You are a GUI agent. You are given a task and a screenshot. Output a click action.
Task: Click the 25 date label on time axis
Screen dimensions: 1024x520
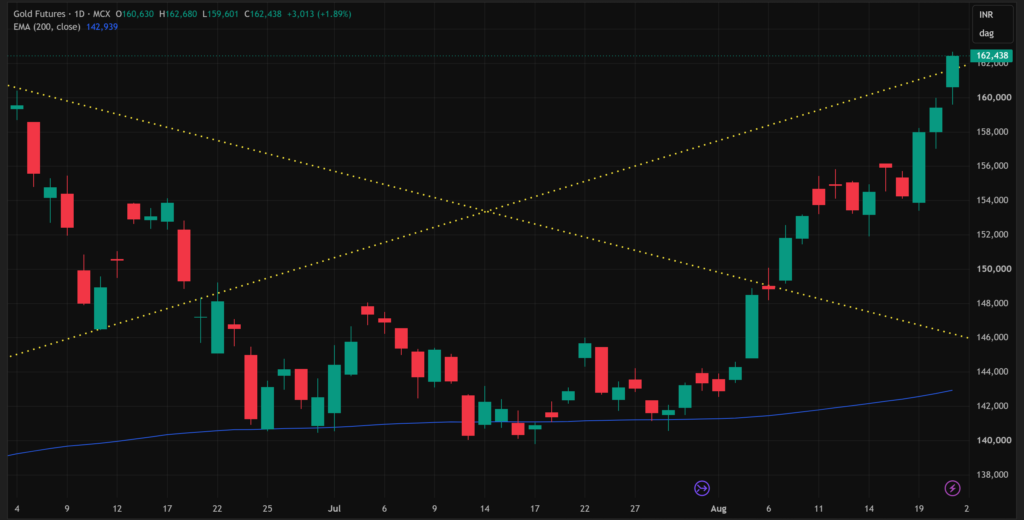[x=267, y=508]
